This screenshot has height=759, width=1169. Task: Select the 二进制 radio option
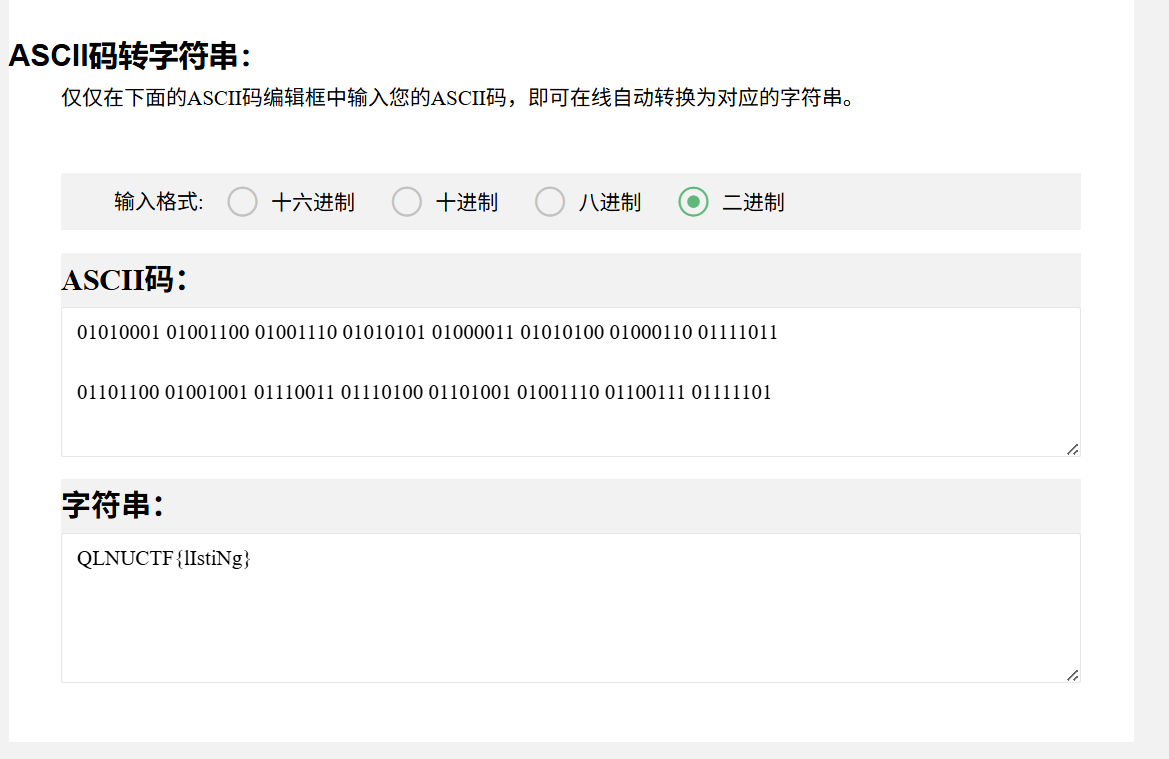click(693, 202)
